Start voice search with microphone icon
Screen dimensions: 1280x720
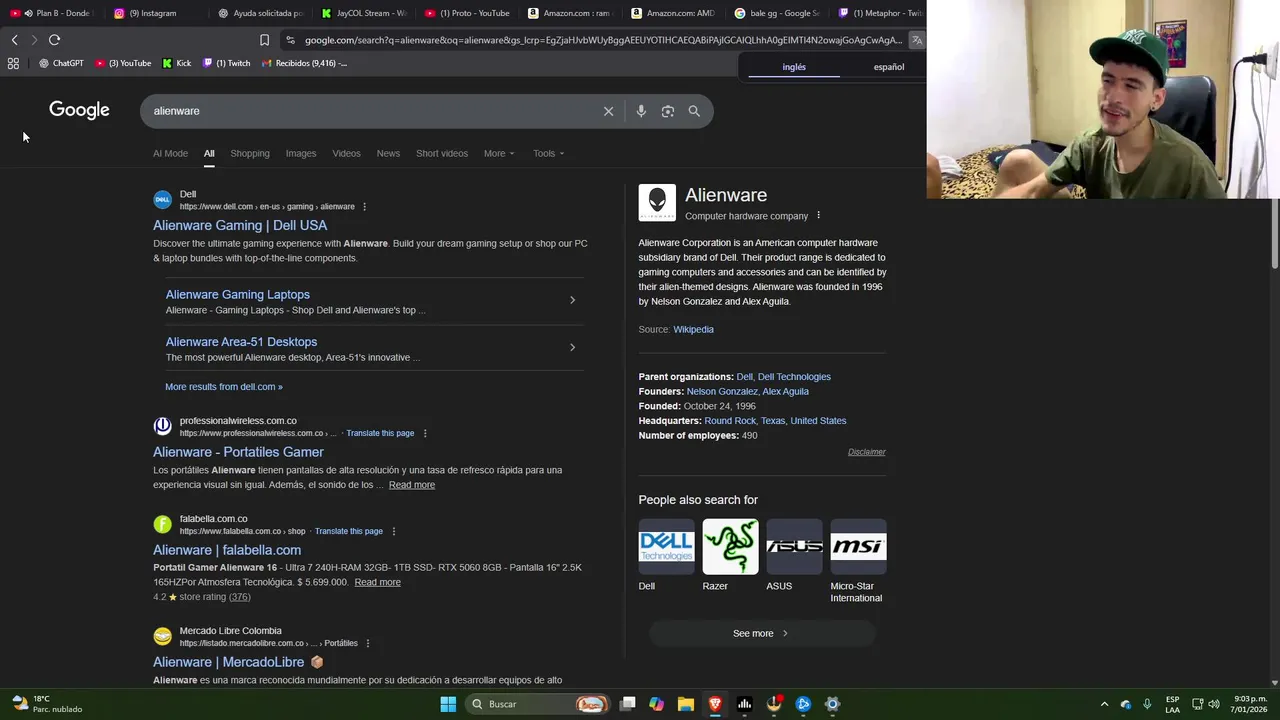(x=641, y=111)
